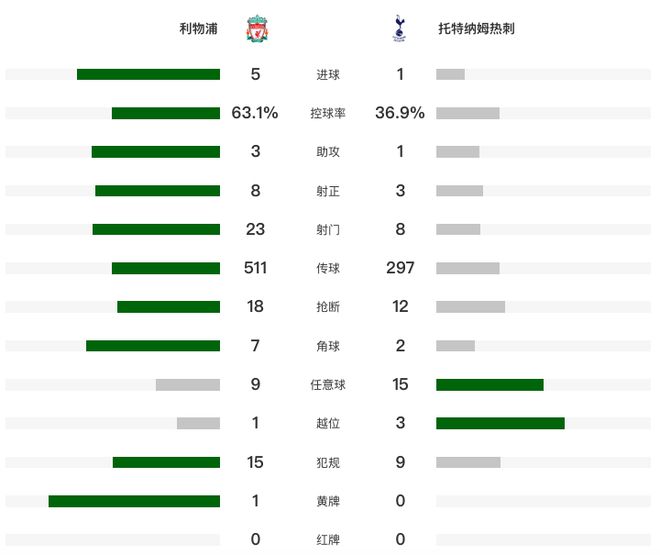This screenshot has width=660, height=555.
Task: Click Liverpool's green goals (进球) bar
Action: point(148,74)
